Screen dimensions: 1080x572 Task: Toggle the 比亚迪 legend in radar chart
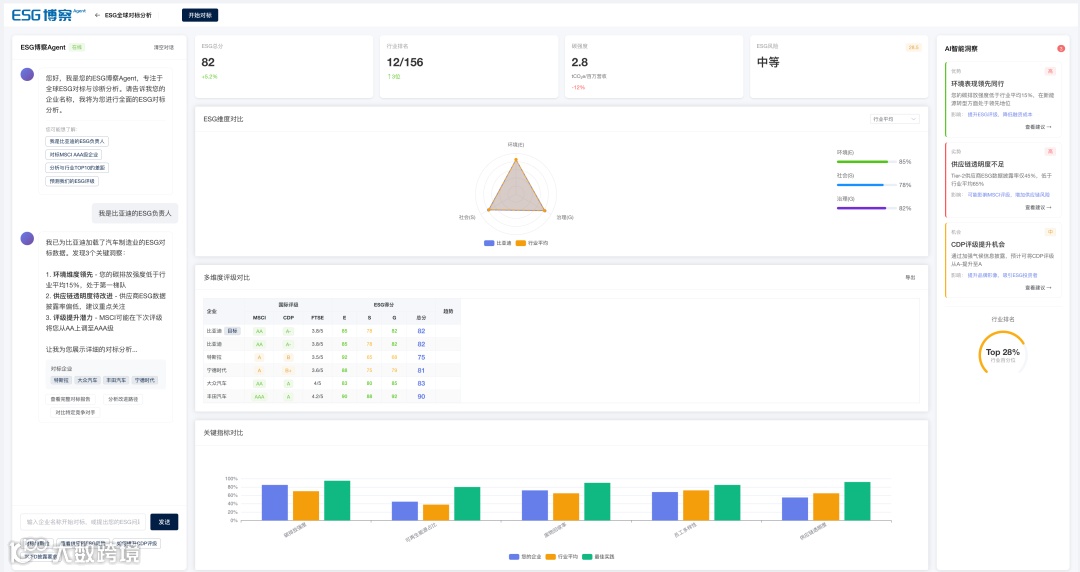click(x=497, y=243)
